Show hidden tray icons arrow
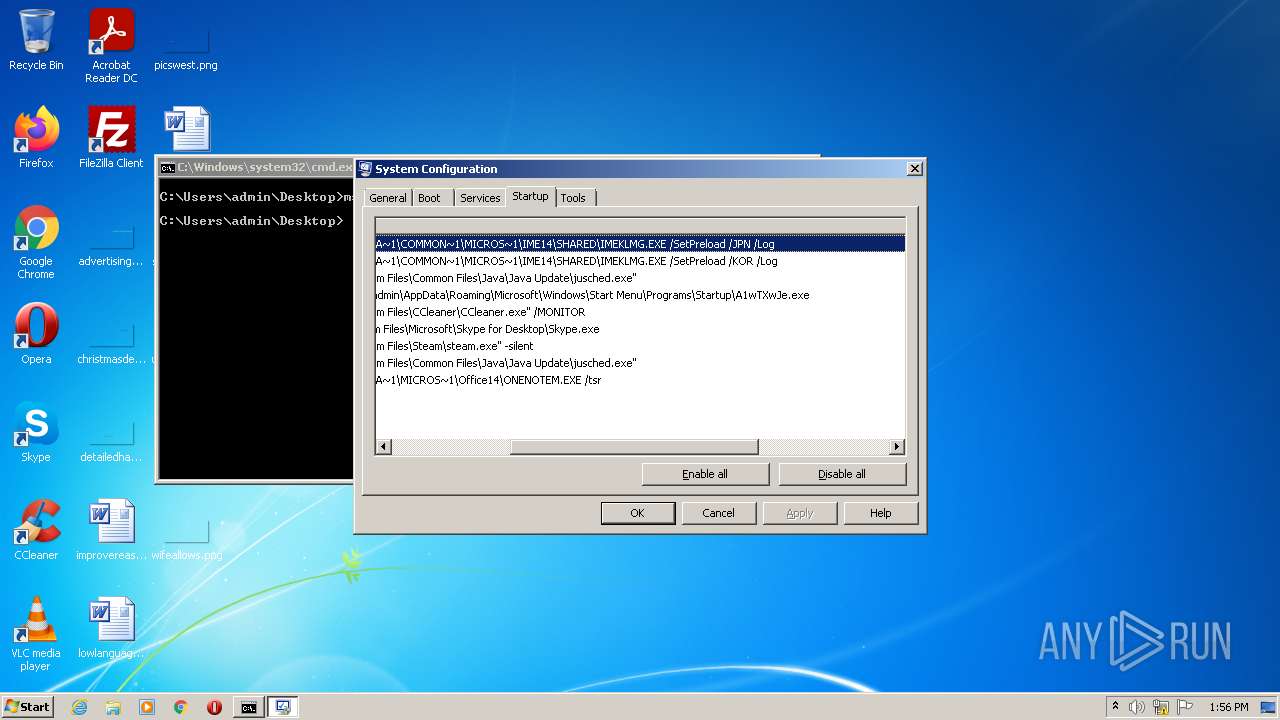 [x=1115, y=707]
